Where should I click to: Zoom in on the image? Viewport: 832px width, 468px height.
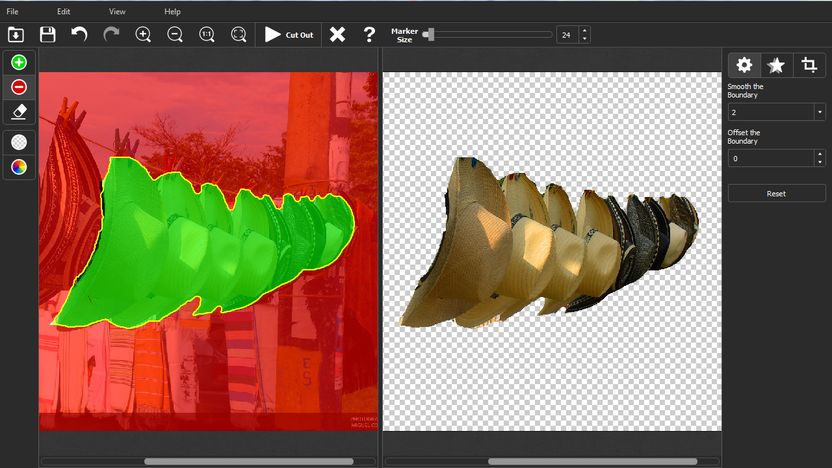143,35
